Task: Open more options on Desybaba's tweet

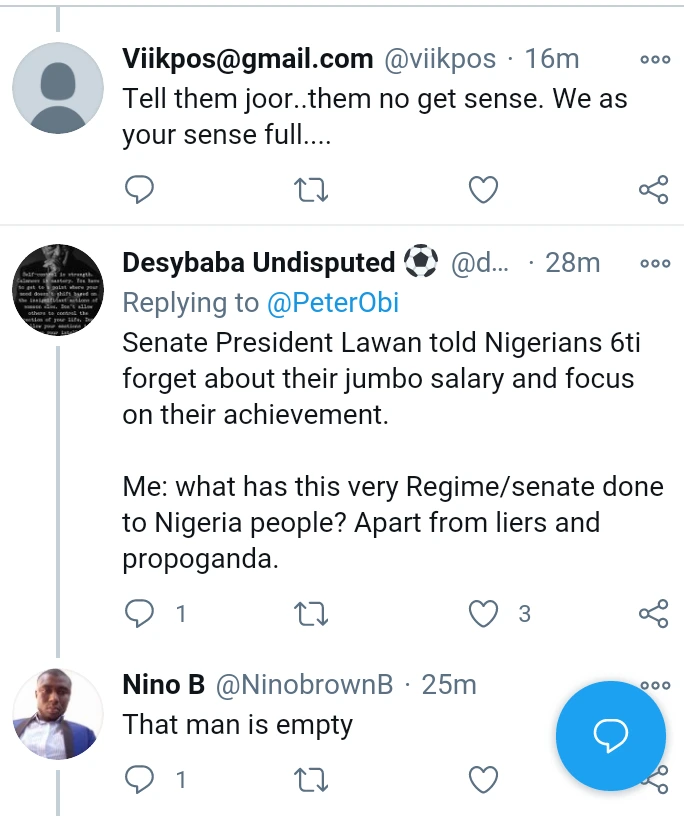Action: point(655,264)
